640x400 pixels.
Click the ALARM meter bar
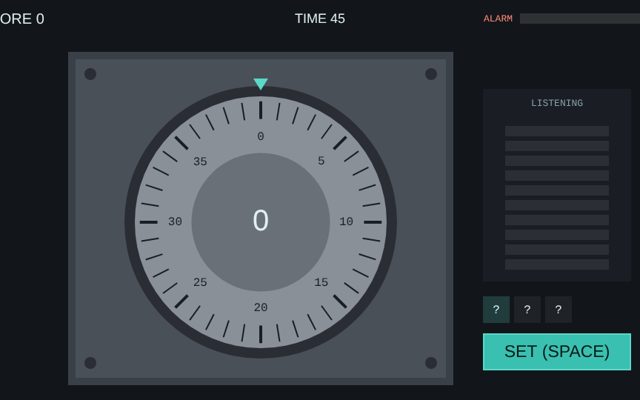(580, 18)
